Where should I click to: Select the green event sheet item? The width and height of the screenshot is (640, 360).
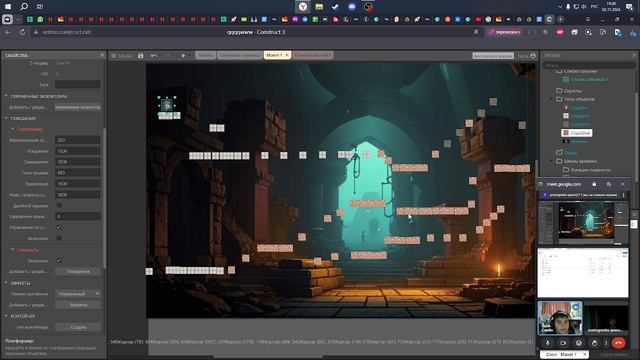pos(585,79)
